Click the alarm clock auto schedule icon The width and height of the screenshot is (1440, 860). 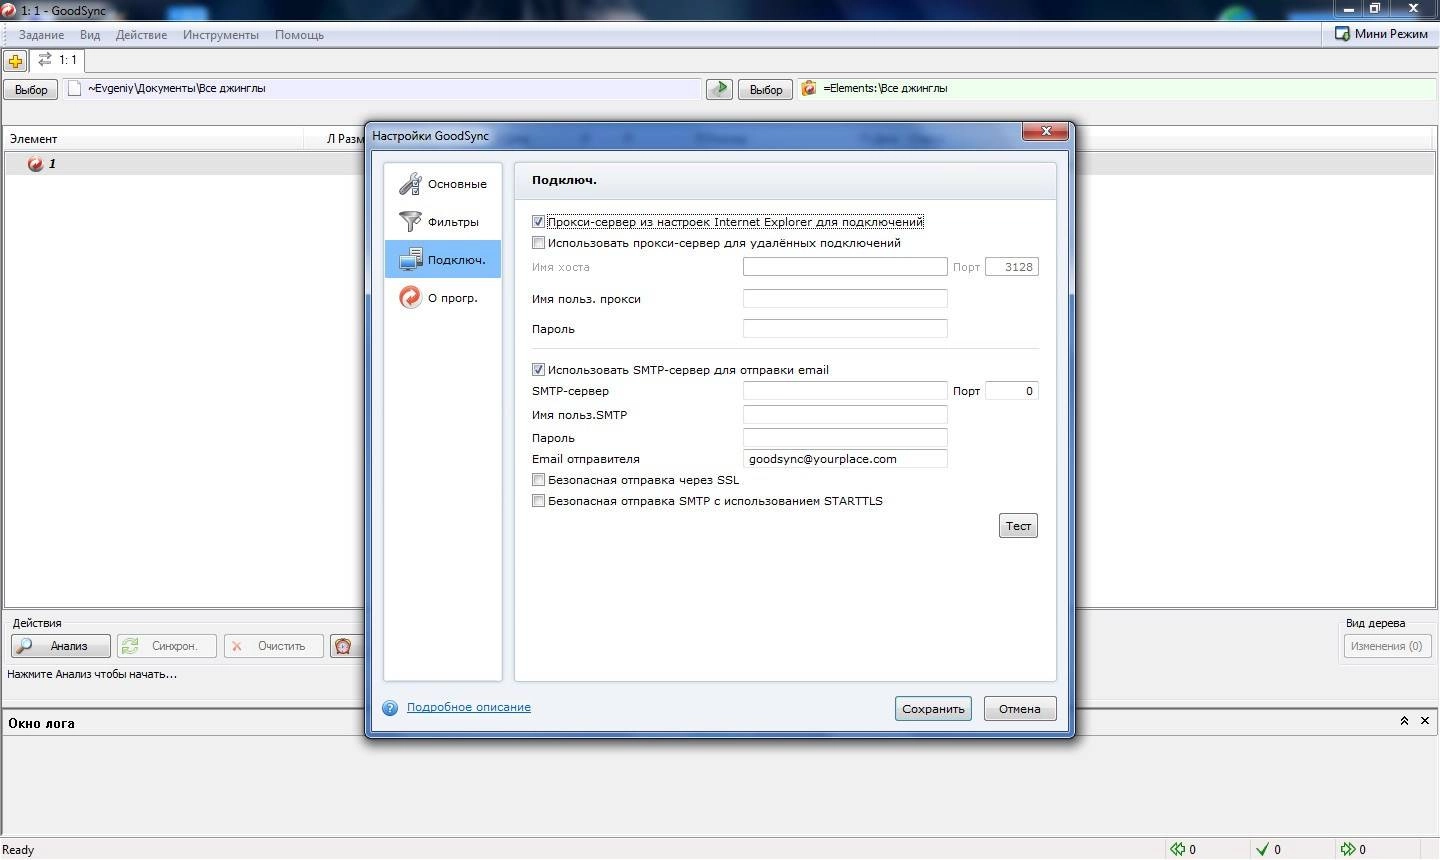tap(343, 646)
